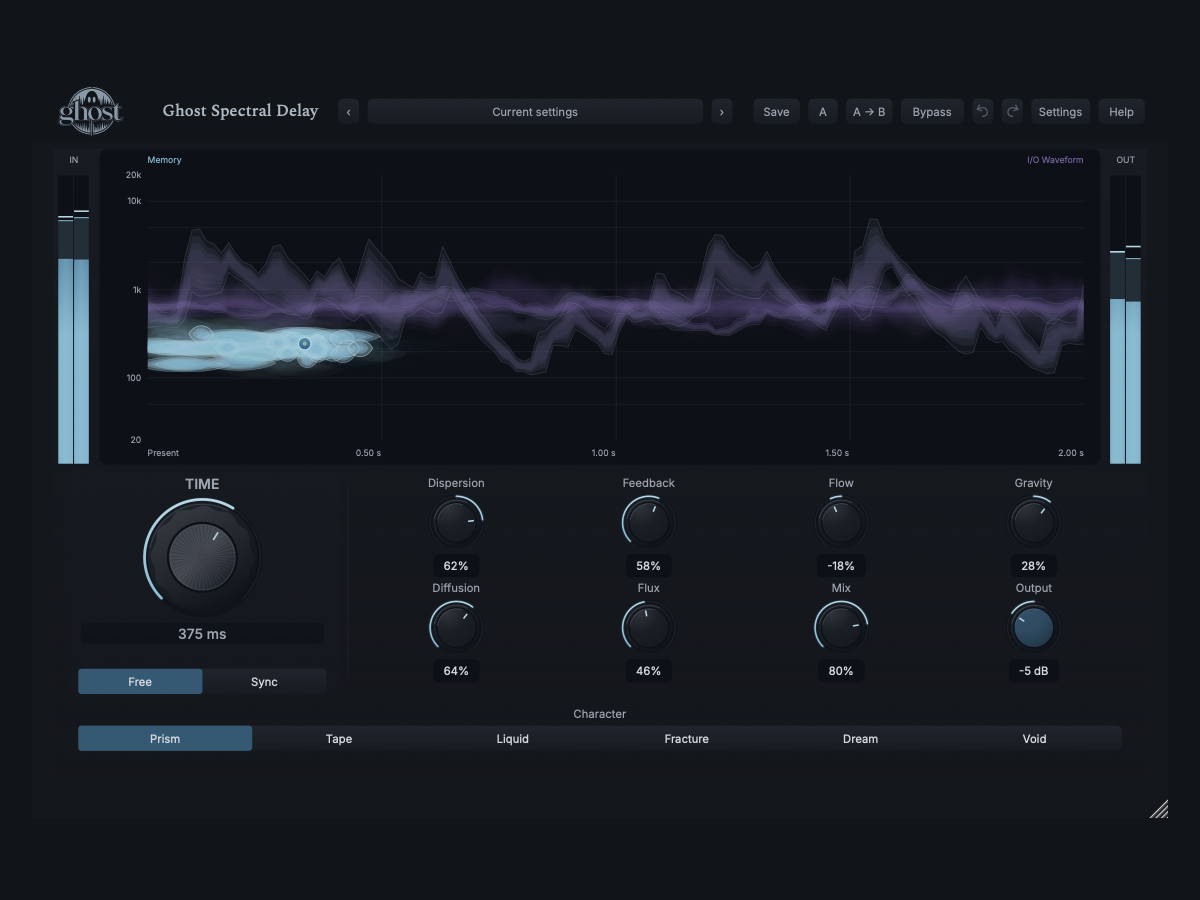Viewport: 1200px width, 900px height.
Task: Click the redo arrow icon
Action: (x=1012, y=112)
